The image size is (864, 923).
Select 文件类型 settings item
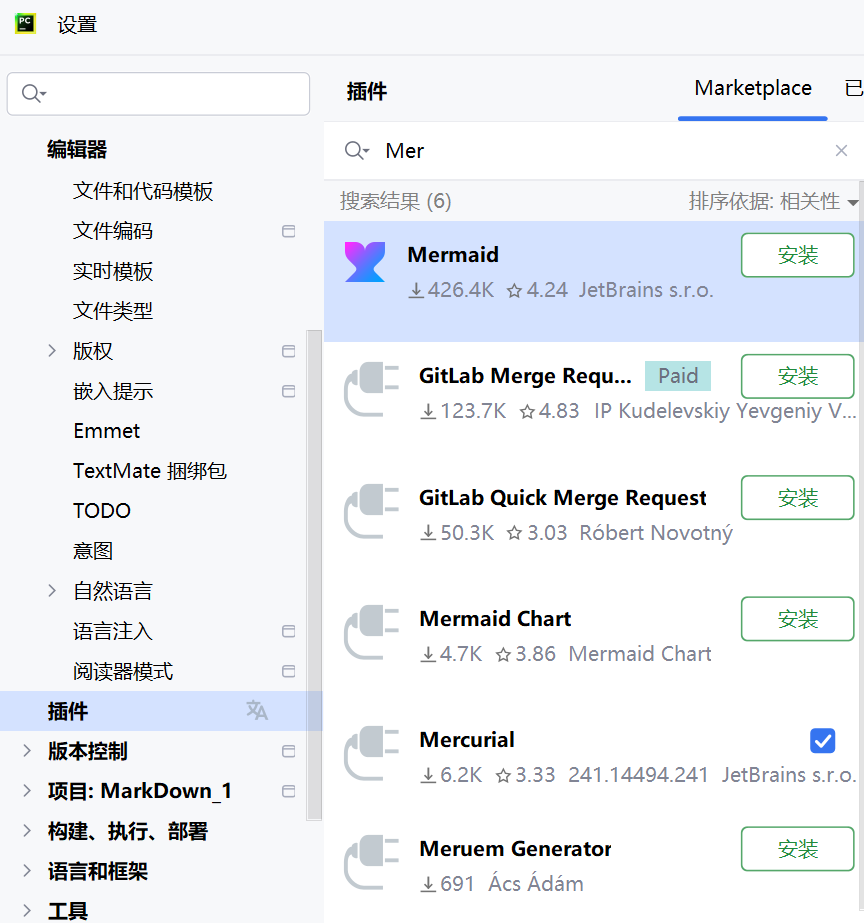(113, 311)
